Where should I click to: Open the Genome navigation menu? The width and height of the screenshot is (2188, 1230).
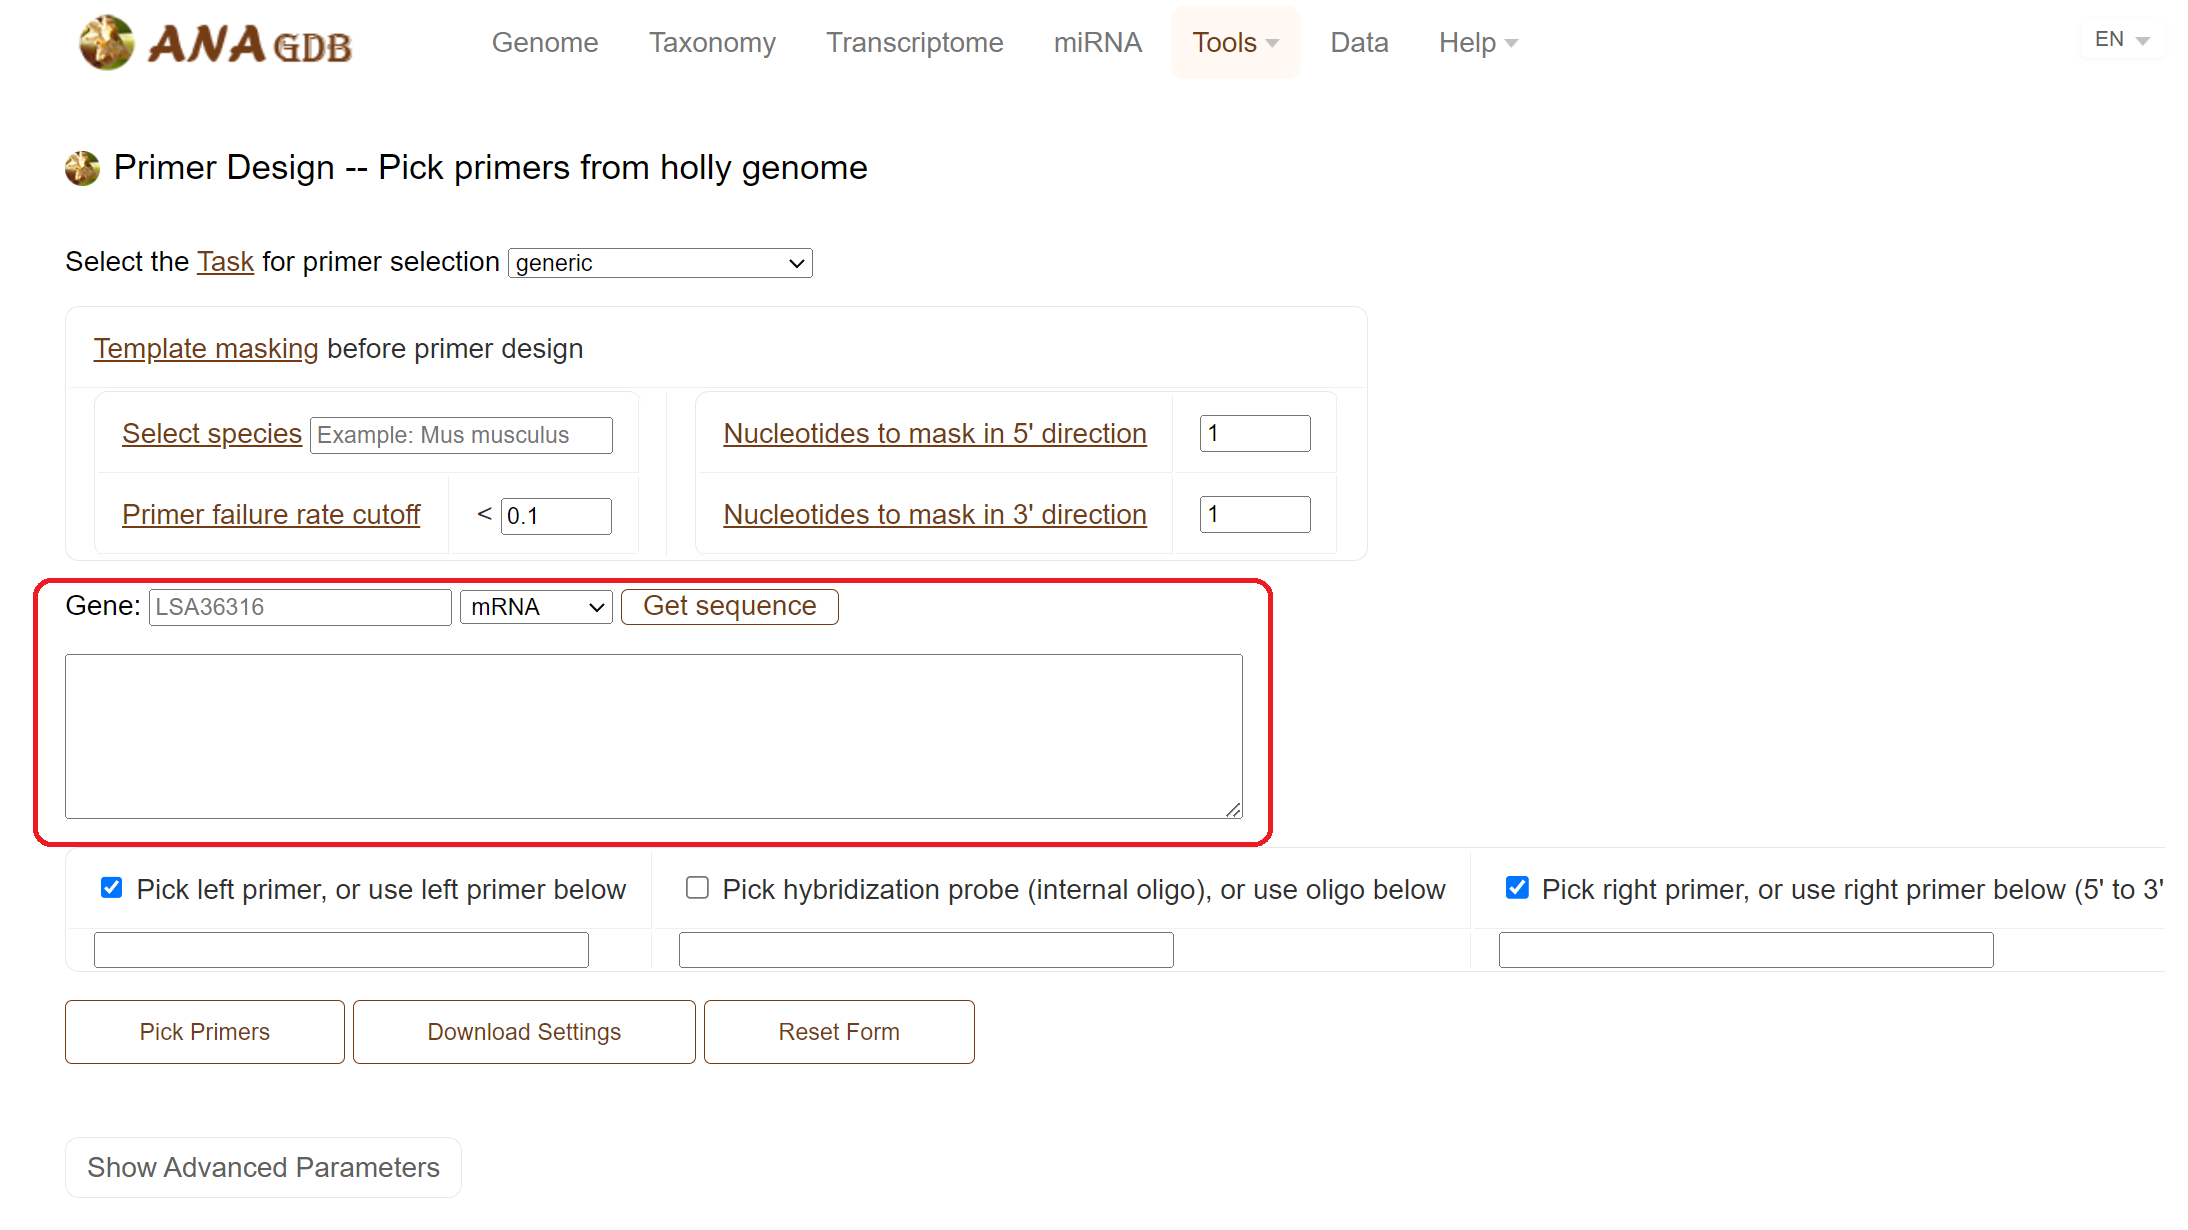coord(545,42)
